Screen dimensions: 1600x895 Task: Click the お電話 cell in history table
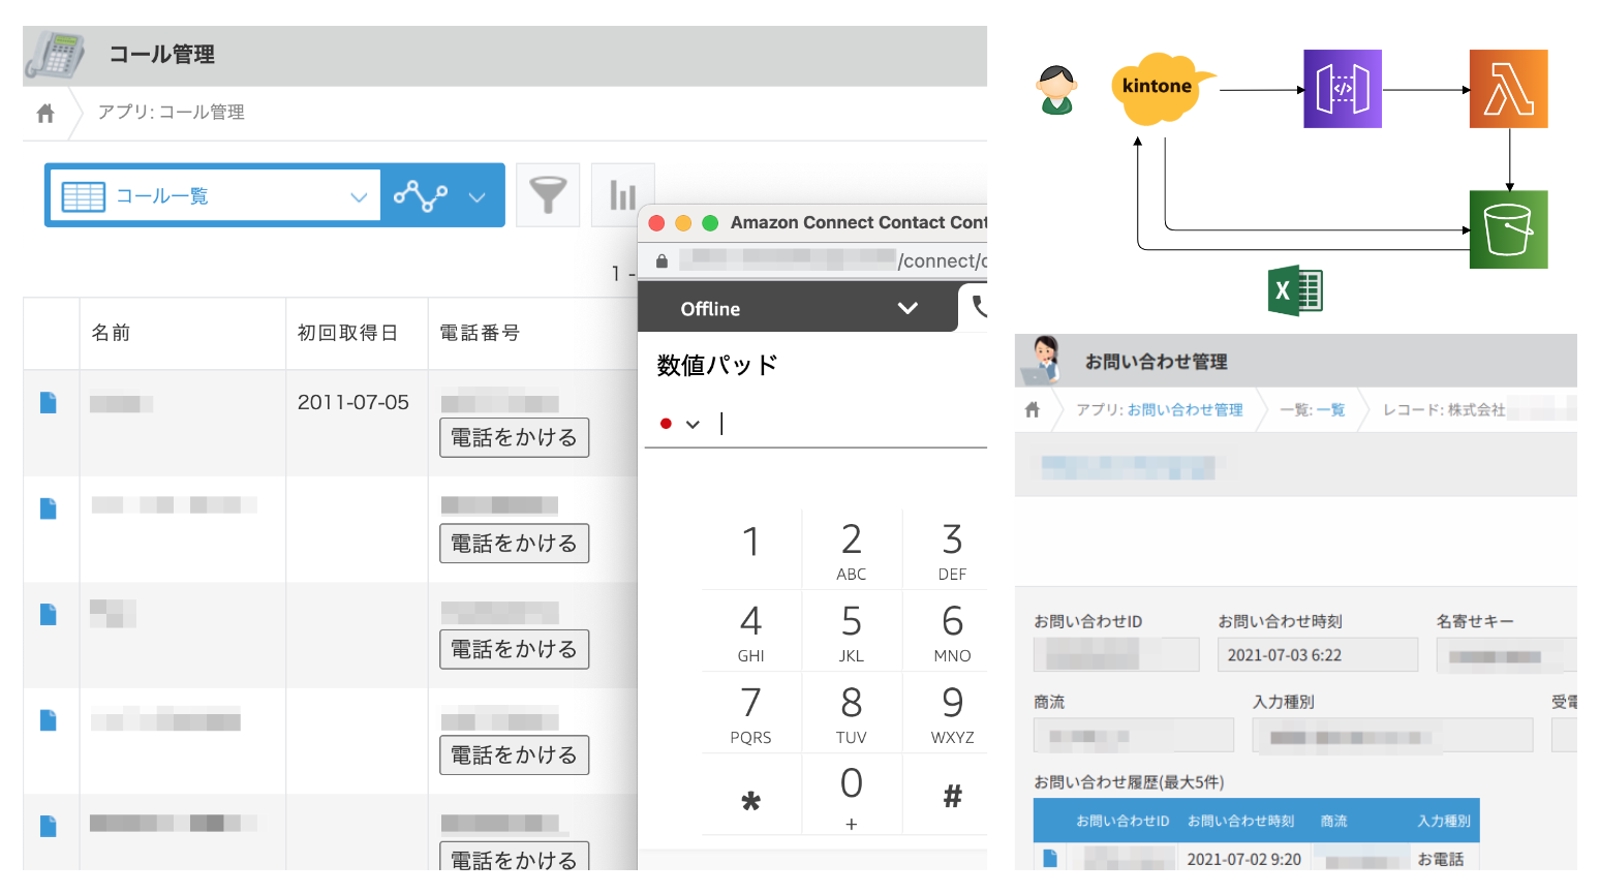(x=1440, y=859)
